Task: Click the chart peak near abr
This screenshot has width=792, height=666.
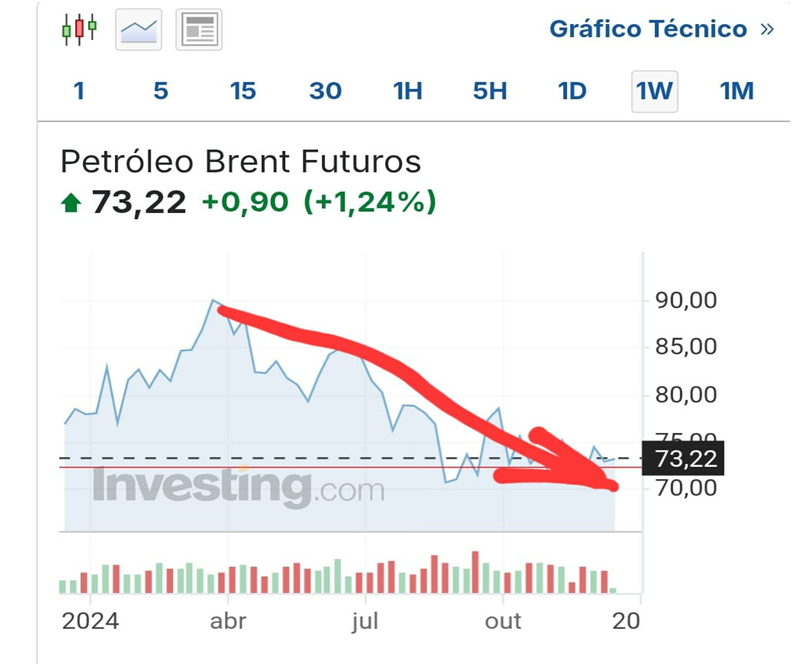Action: point(213,300)
